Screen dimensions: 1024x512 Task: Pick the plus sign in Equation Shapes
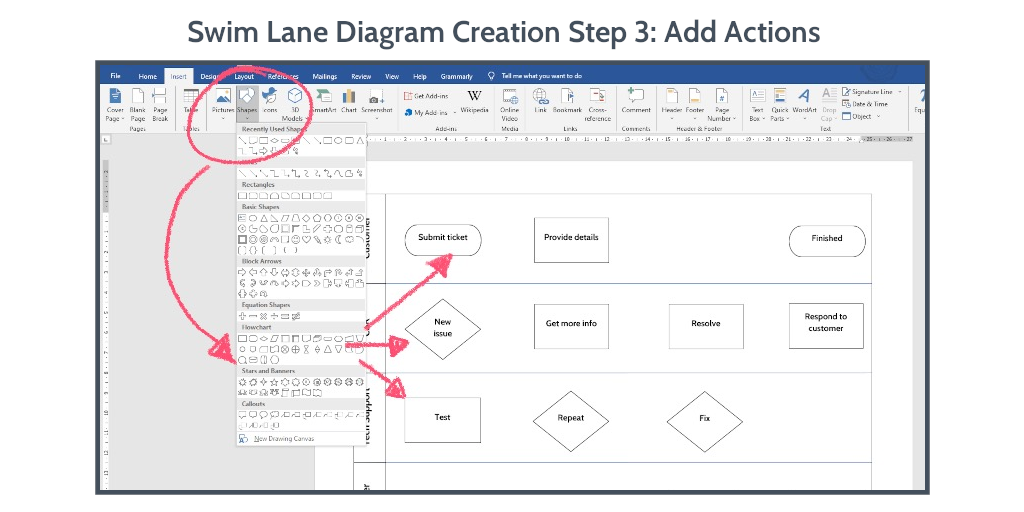tap(242, 316)
